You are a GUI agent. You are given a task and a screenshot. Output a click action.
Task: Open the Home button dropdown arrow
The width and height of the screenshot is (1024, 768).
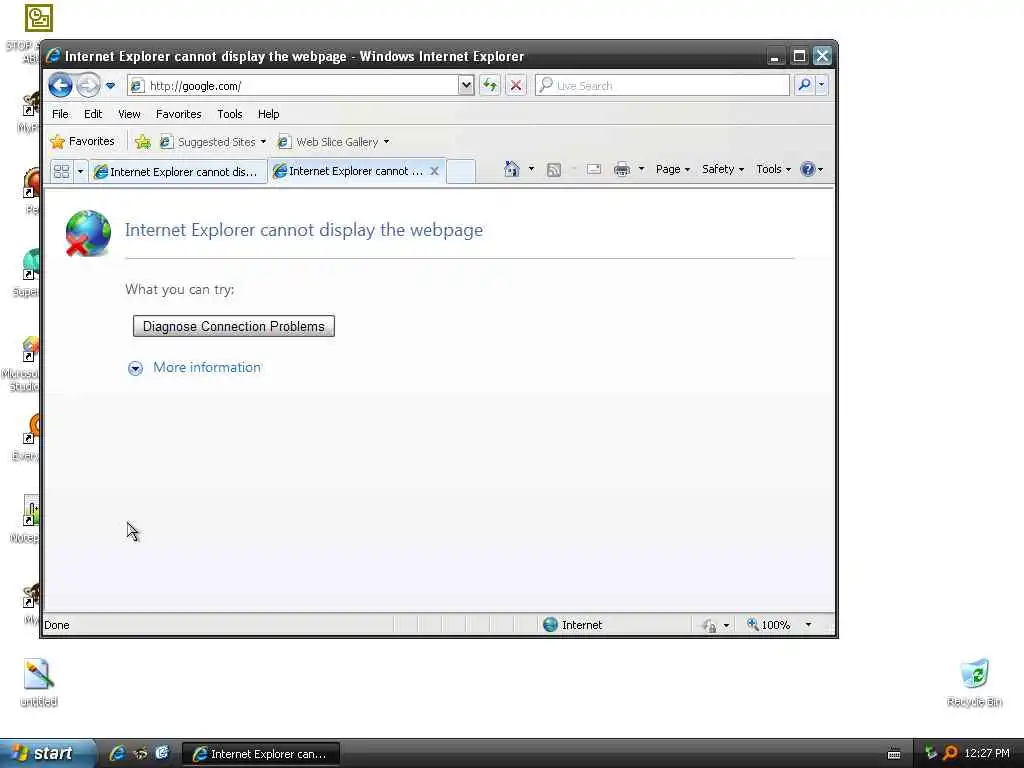pyautogui.click(x=531, y=169)
